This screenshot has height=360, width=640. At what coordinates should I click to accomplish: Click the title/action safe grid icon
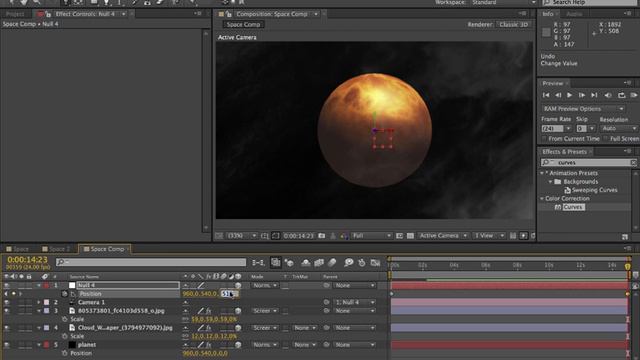coord(264,236)
